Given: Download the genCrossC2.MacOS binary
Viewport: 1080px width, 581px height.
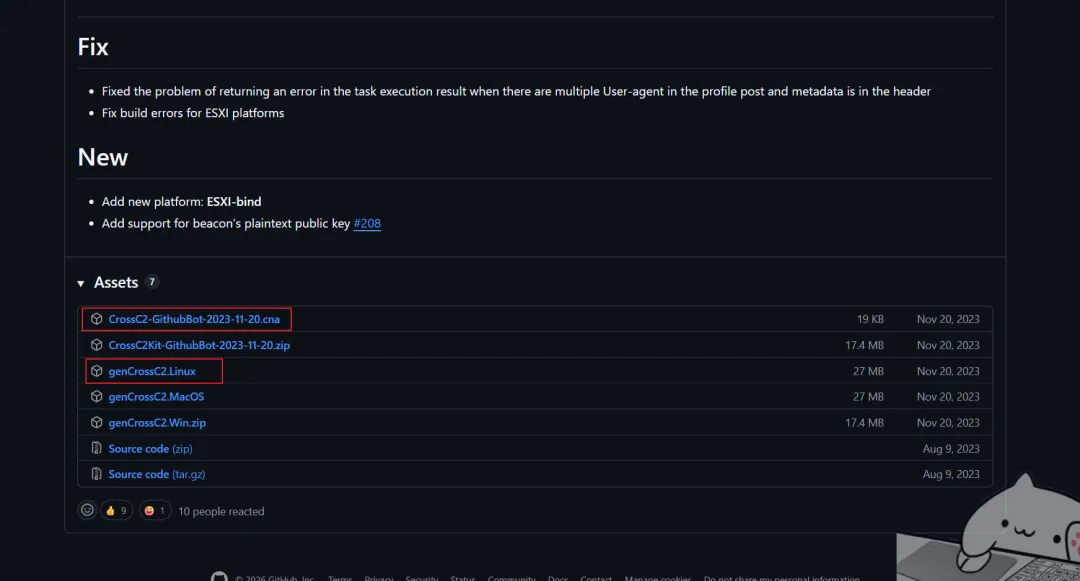Looking at the screenshot, I should coord(156,397).
